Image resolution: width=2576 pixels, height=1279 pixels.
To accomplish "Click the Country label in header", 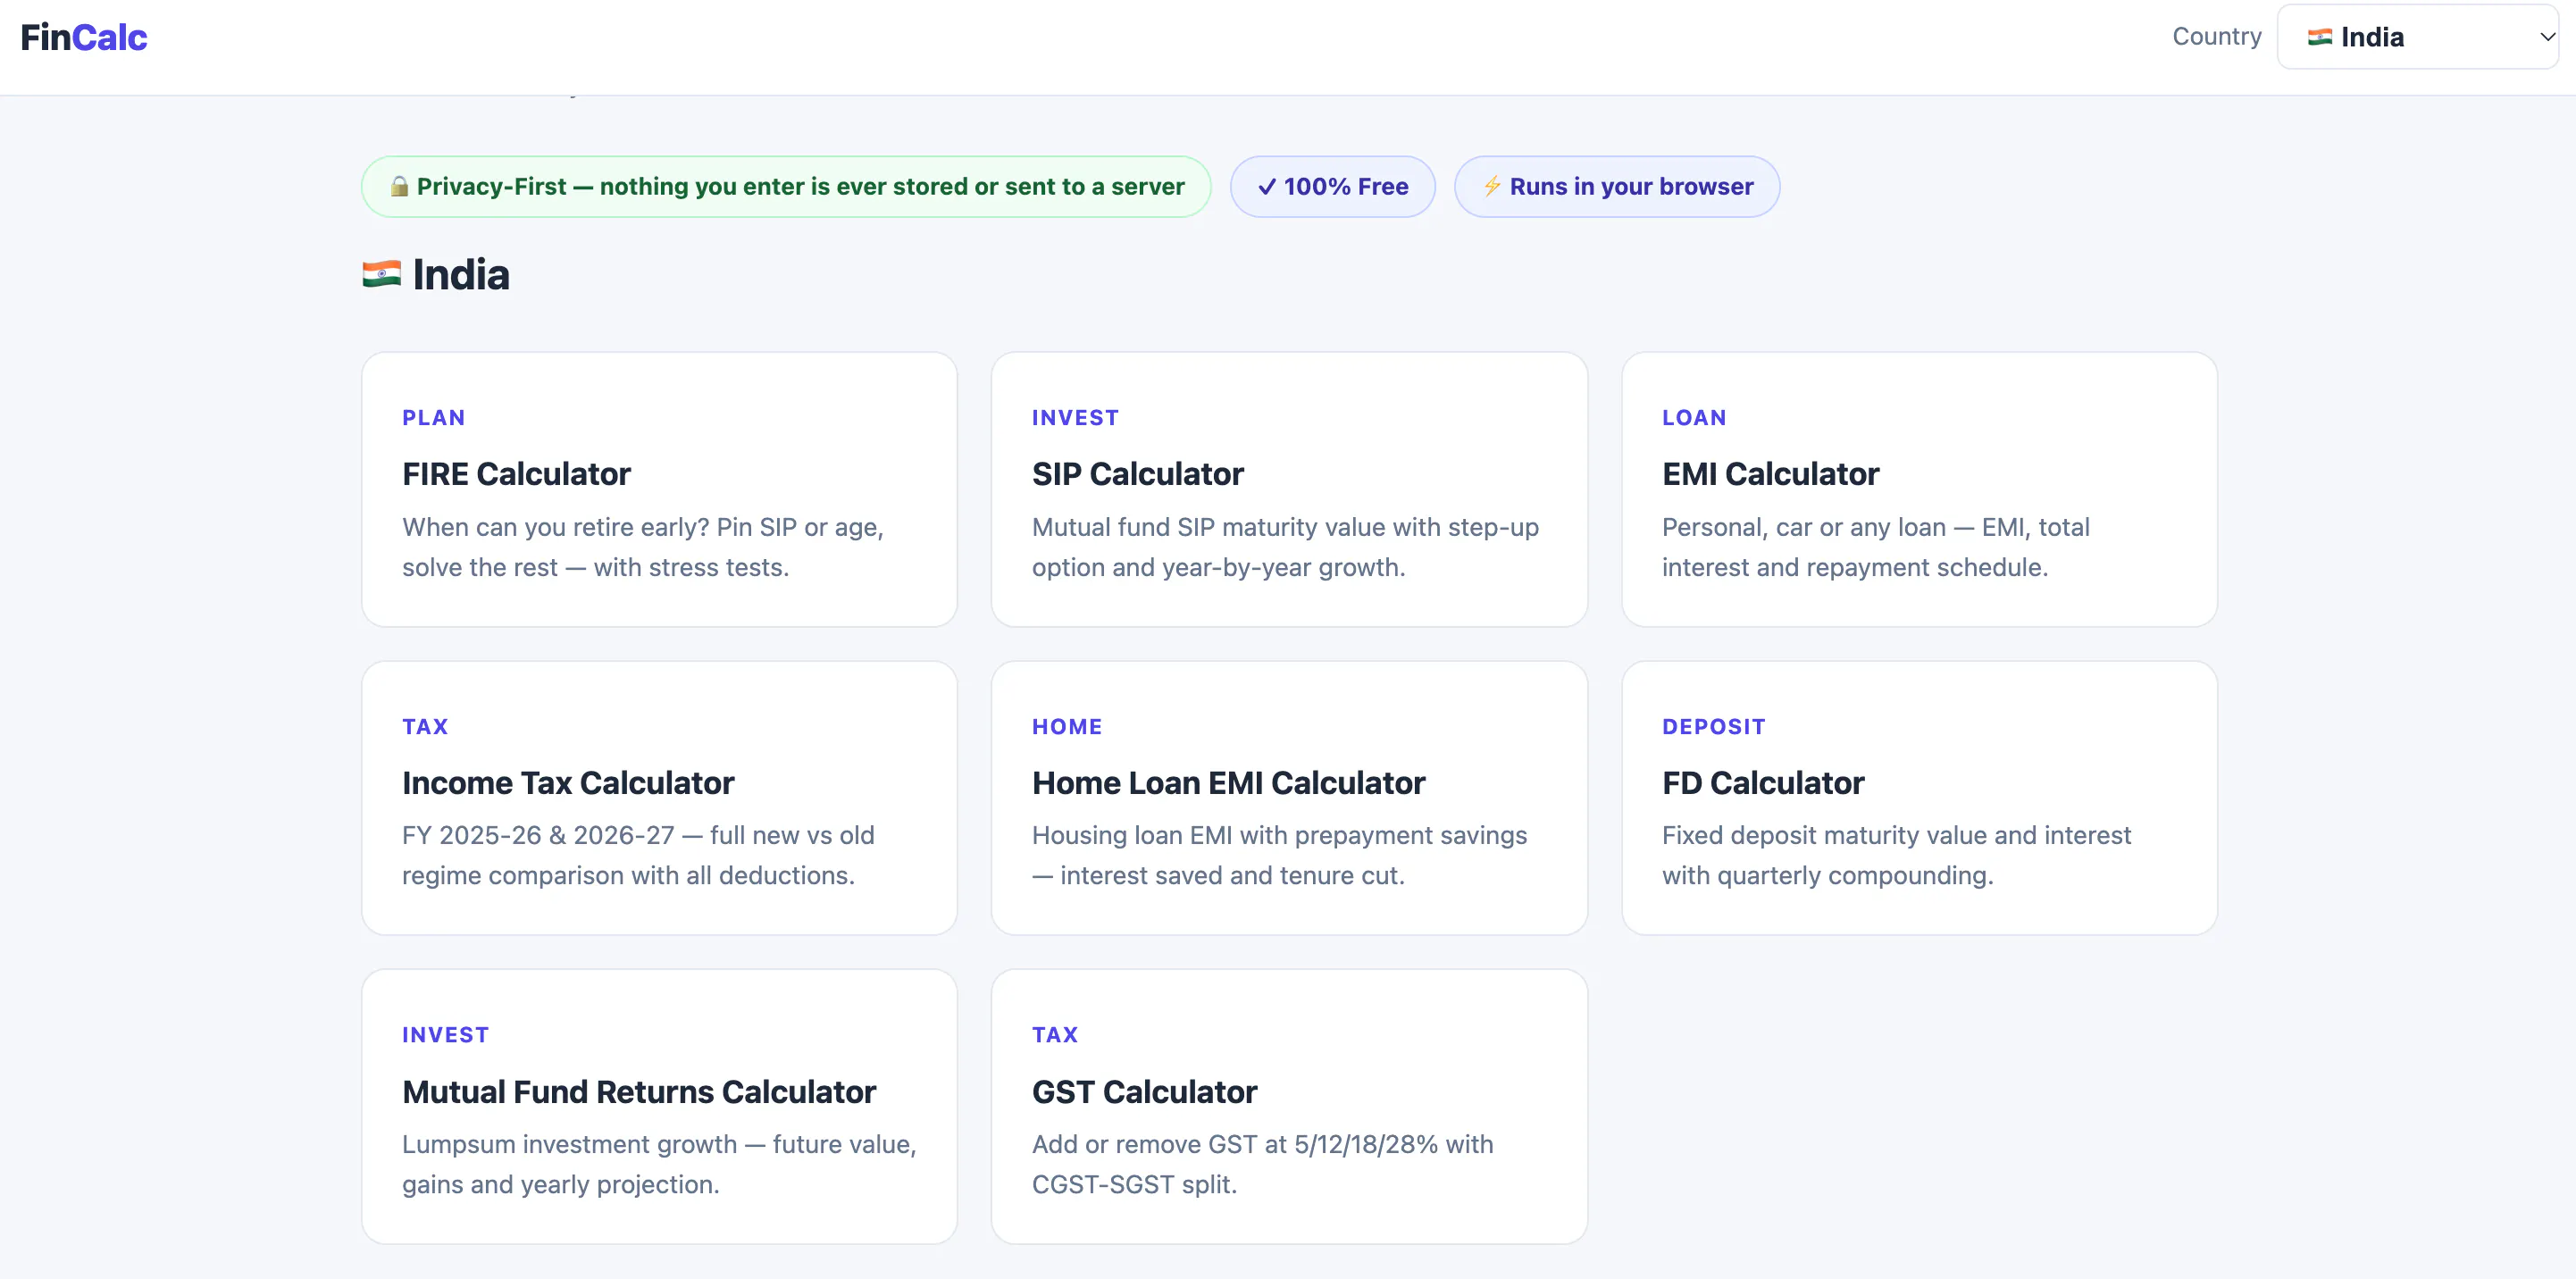I will (2217, 37).
